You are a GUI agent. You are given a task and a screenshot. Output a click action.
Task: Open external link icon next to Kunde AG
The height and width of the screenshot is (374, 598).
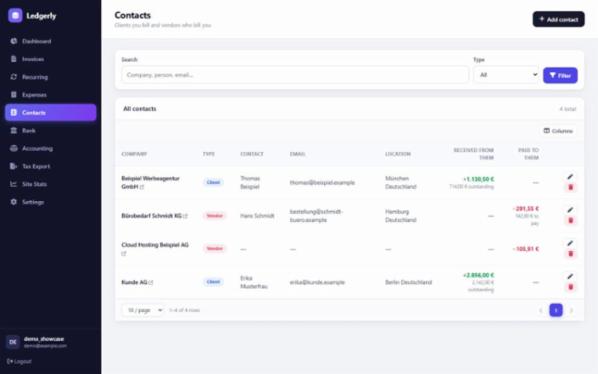point(151,283)
